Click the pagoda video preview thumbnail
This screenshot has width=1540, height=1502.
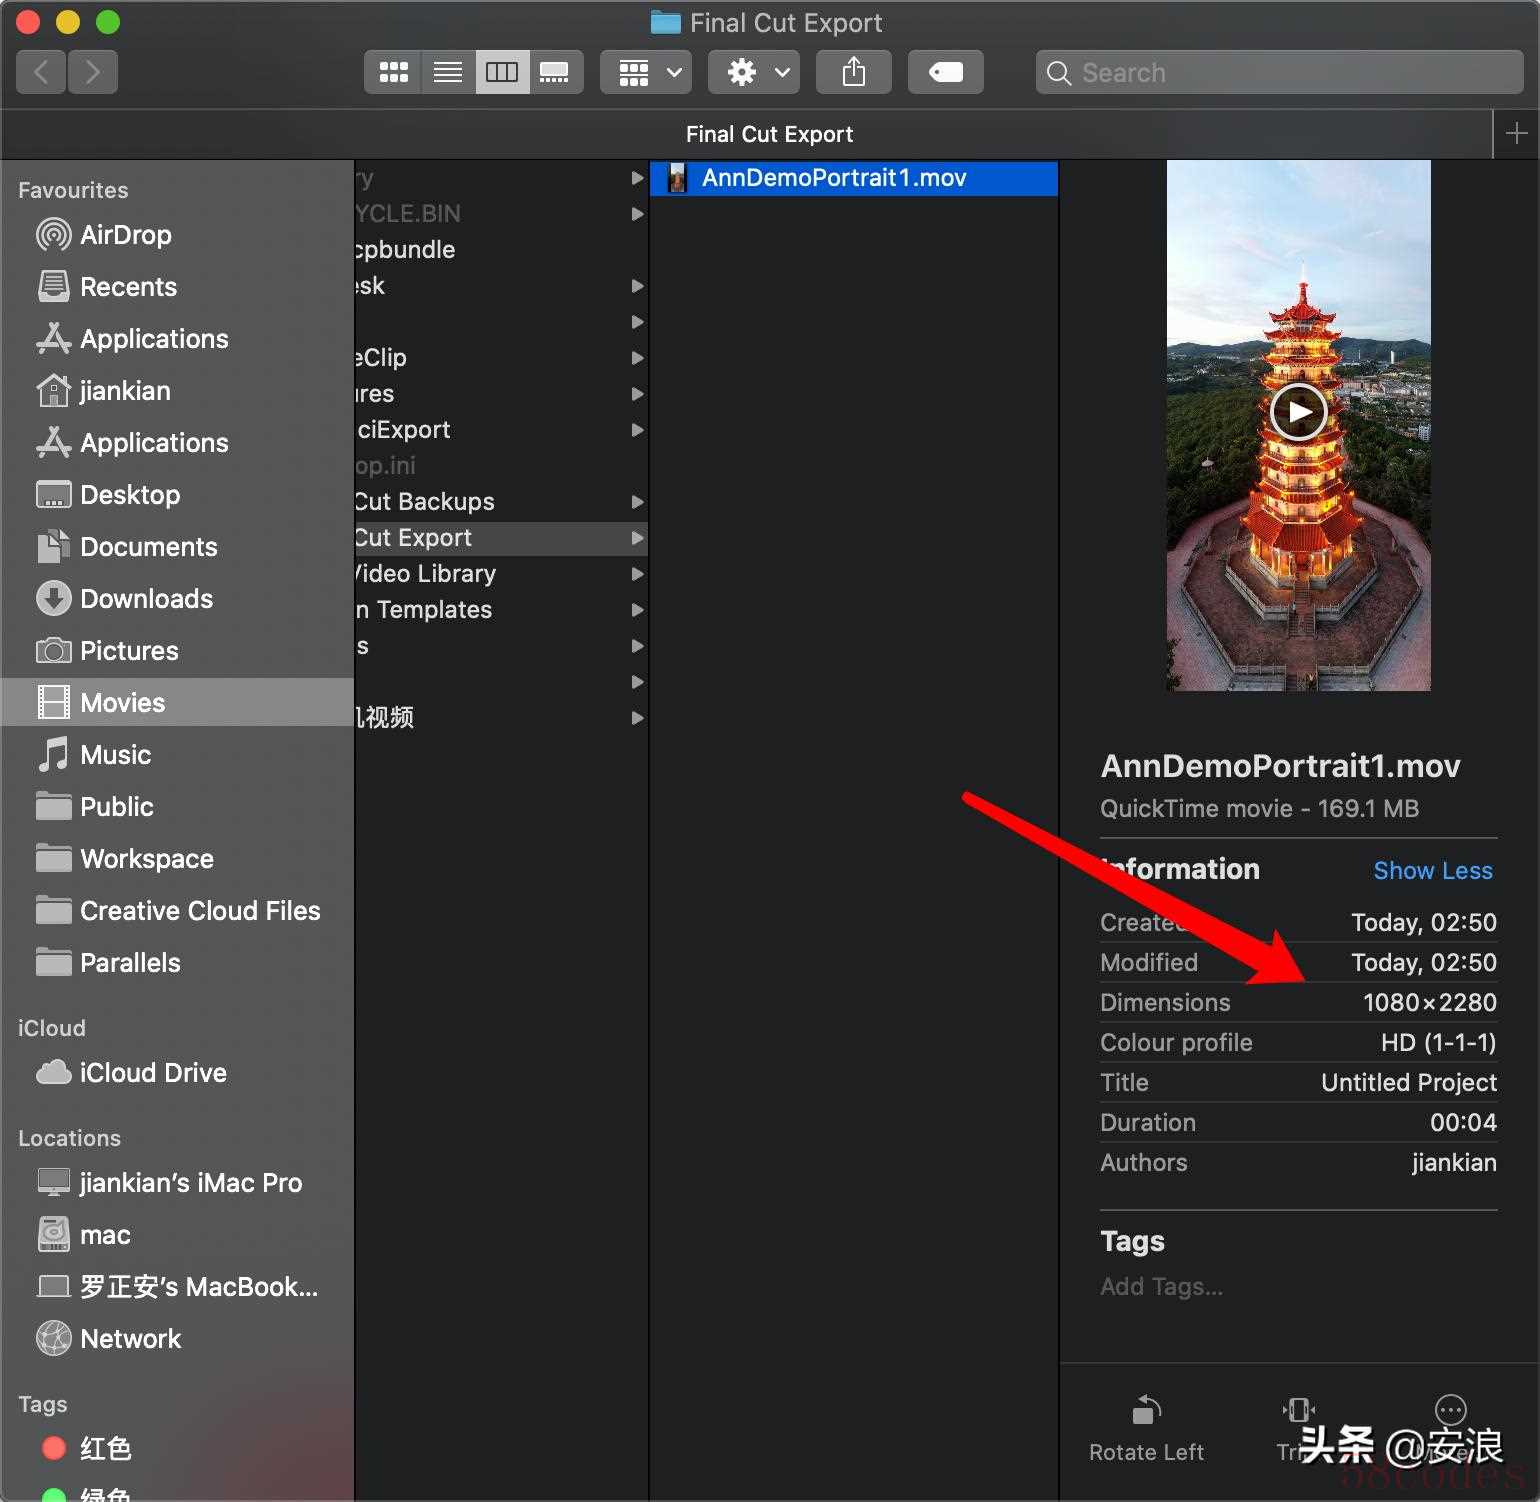1298,426
